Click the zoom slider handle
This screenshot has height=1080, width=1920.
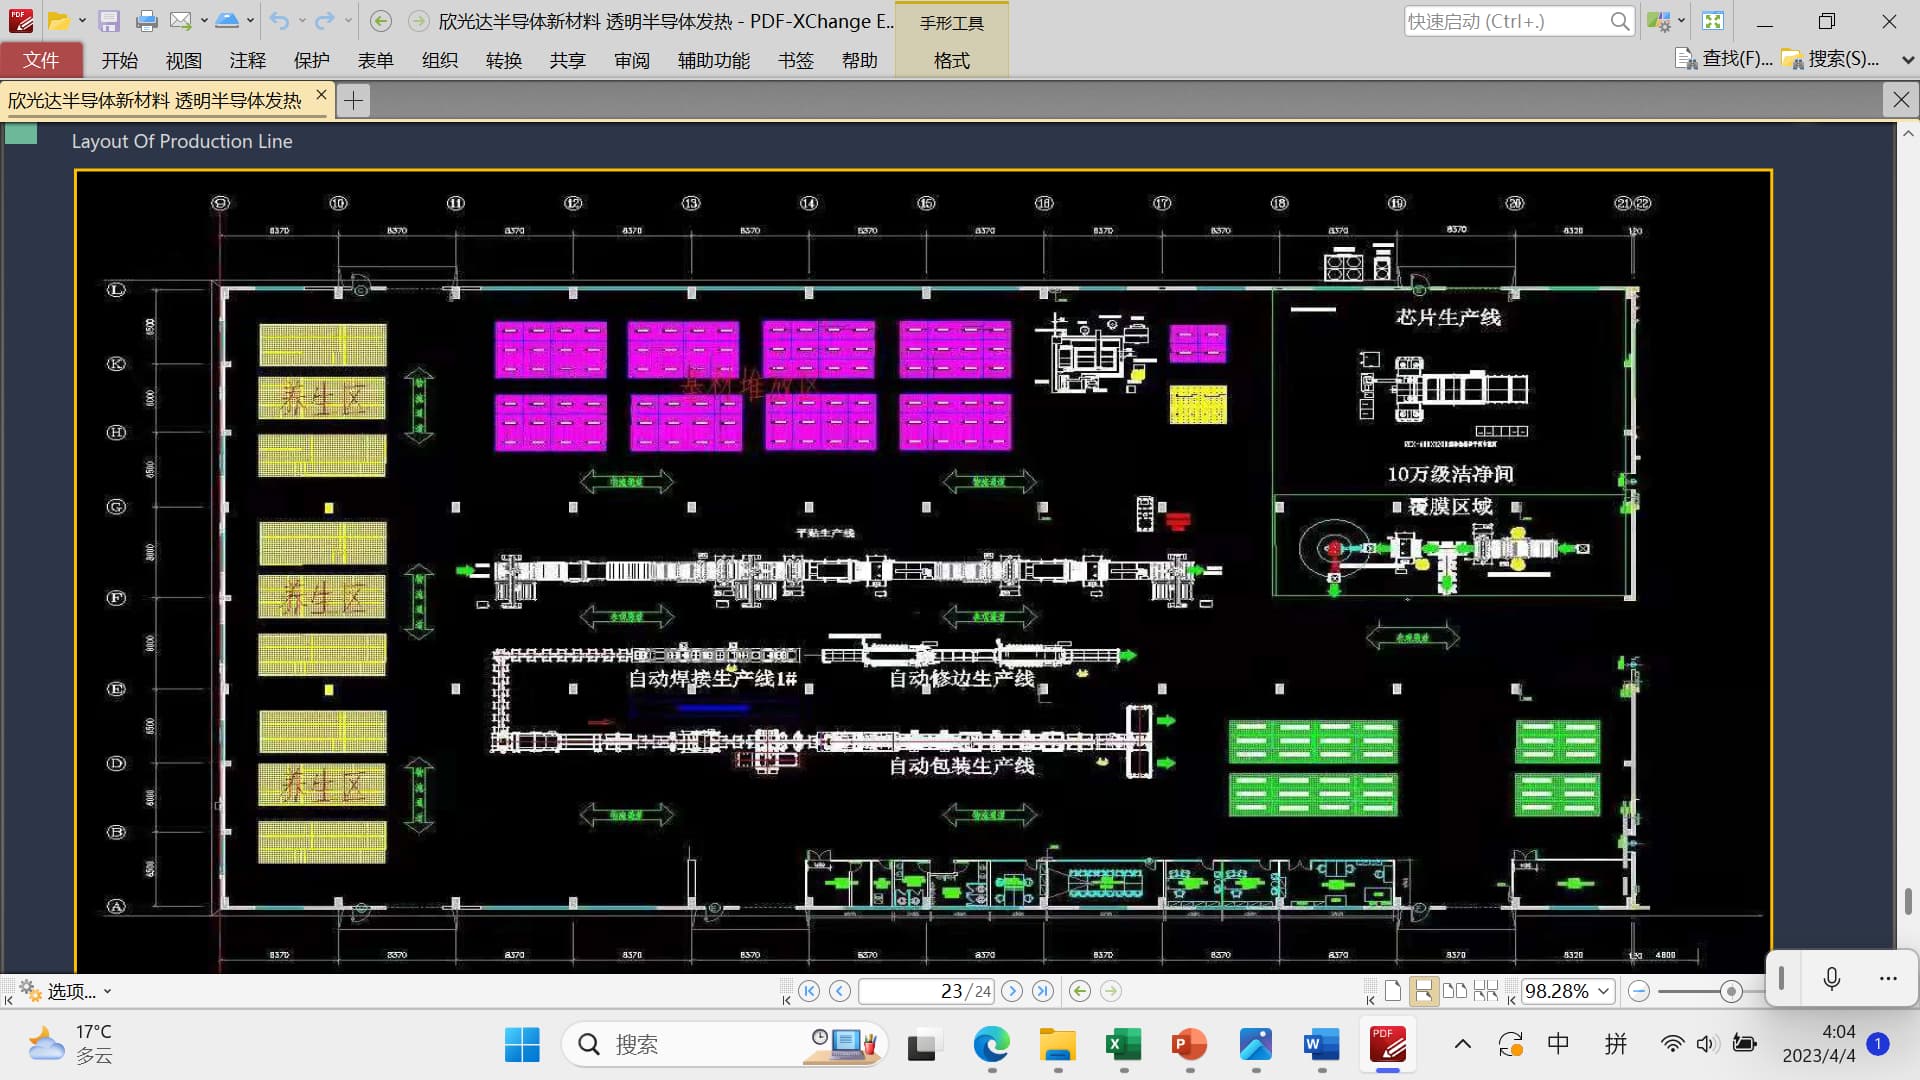point(1731,991)
